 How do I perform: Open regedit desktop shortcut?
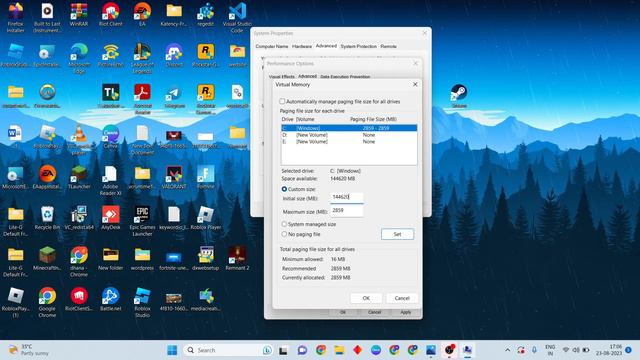pos(205,16)
